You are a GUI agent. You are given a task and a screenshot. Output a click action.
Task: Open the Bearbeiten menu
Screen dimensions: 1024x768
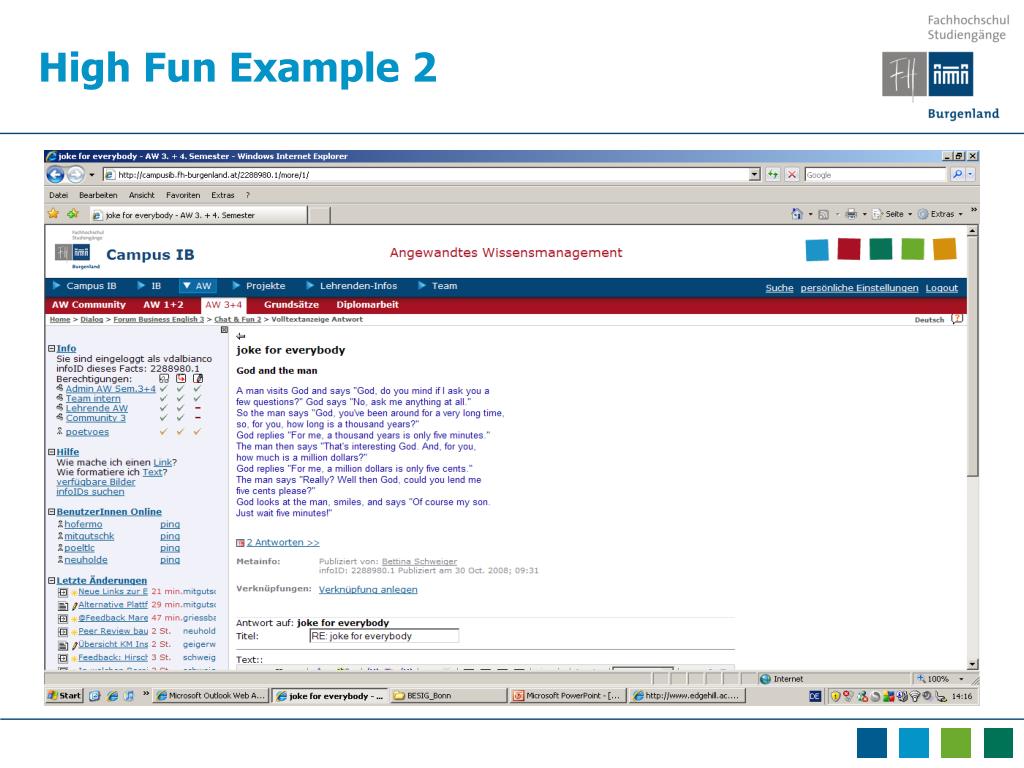tap(98, 195)
